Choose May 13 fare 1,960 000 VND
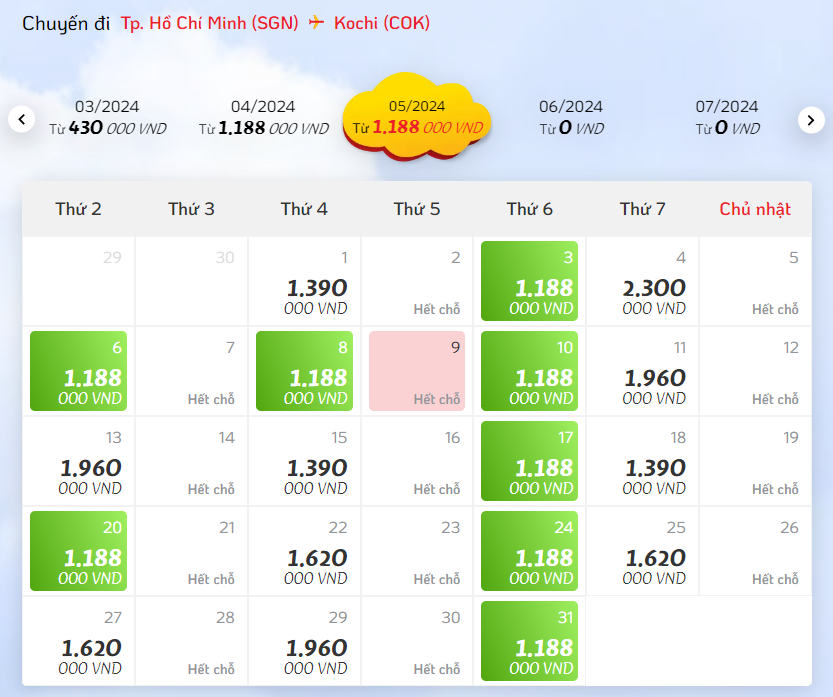Screen dimensions: 833x697 point(79,461)
